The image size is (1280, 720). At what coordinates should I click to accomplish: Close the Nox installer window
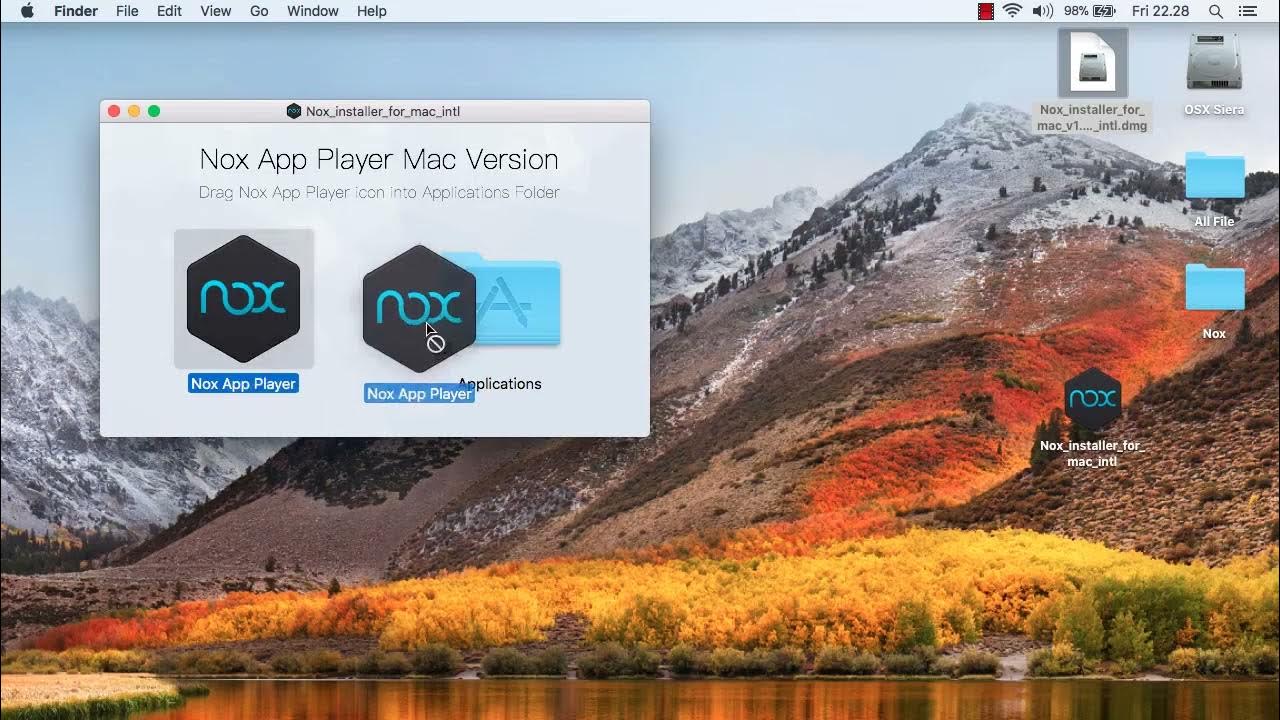(114, 111)
